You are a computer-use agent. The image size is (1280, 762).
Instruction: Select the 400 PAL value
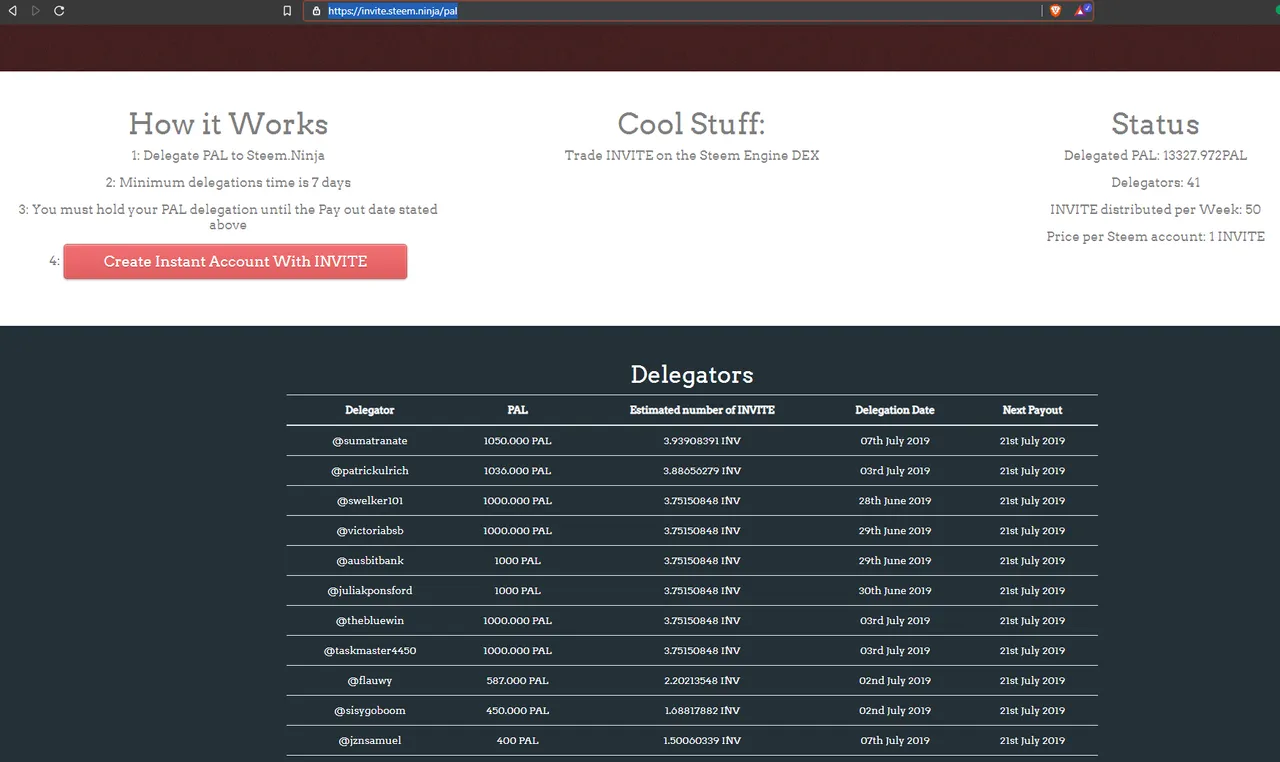[x=518, y=741]
